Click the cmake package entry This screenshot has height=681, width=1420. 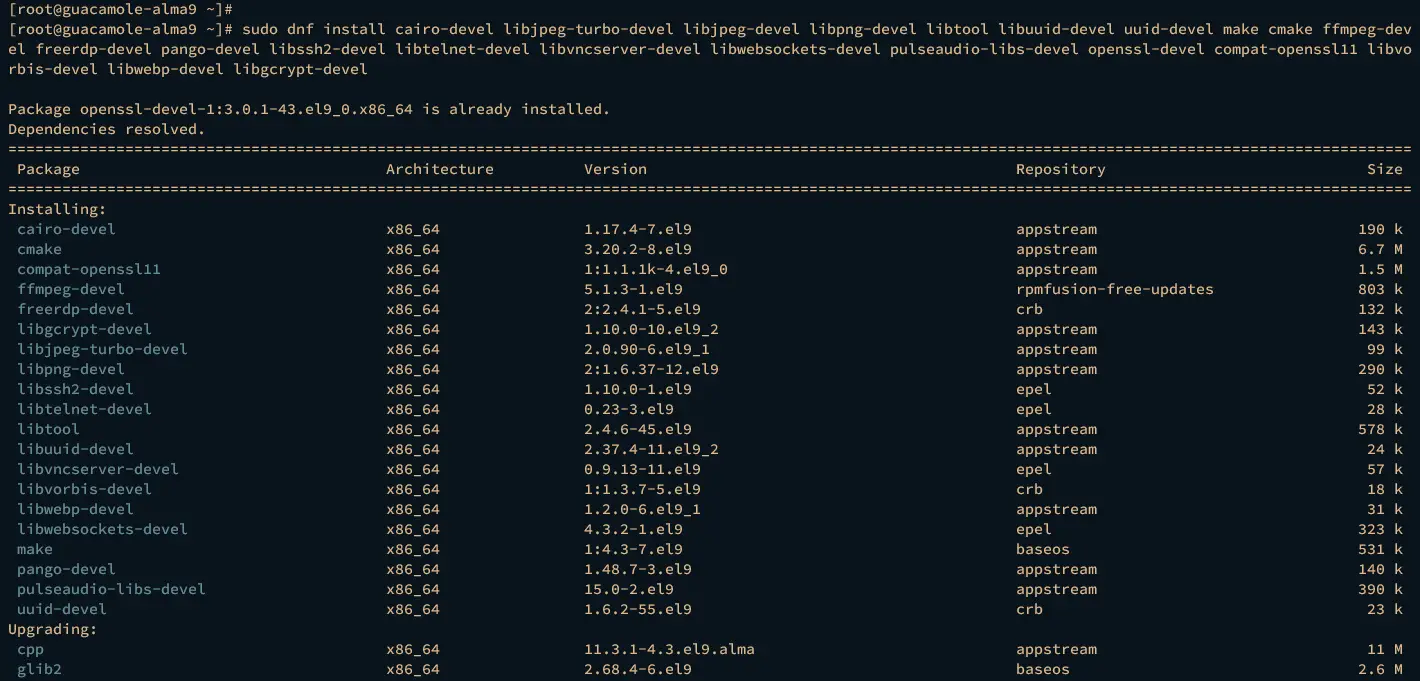38,249
